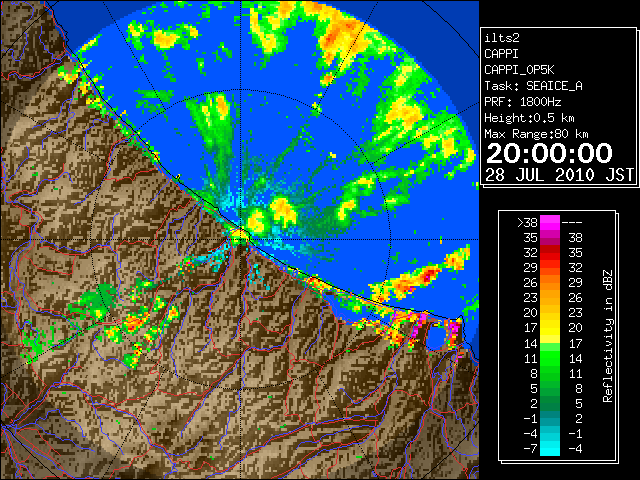
Task: Click the '-7' legend value
Action: 530,449
